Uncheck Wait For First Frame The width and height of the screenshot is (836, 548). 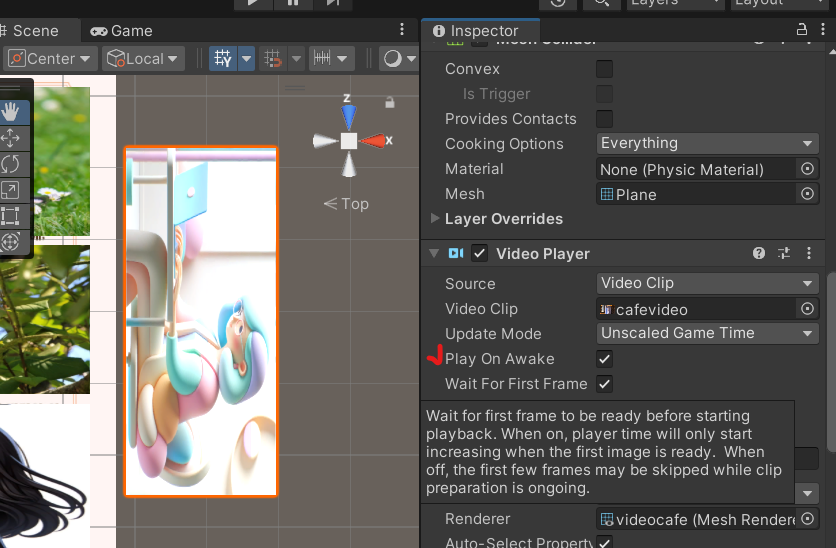(604, 384)
